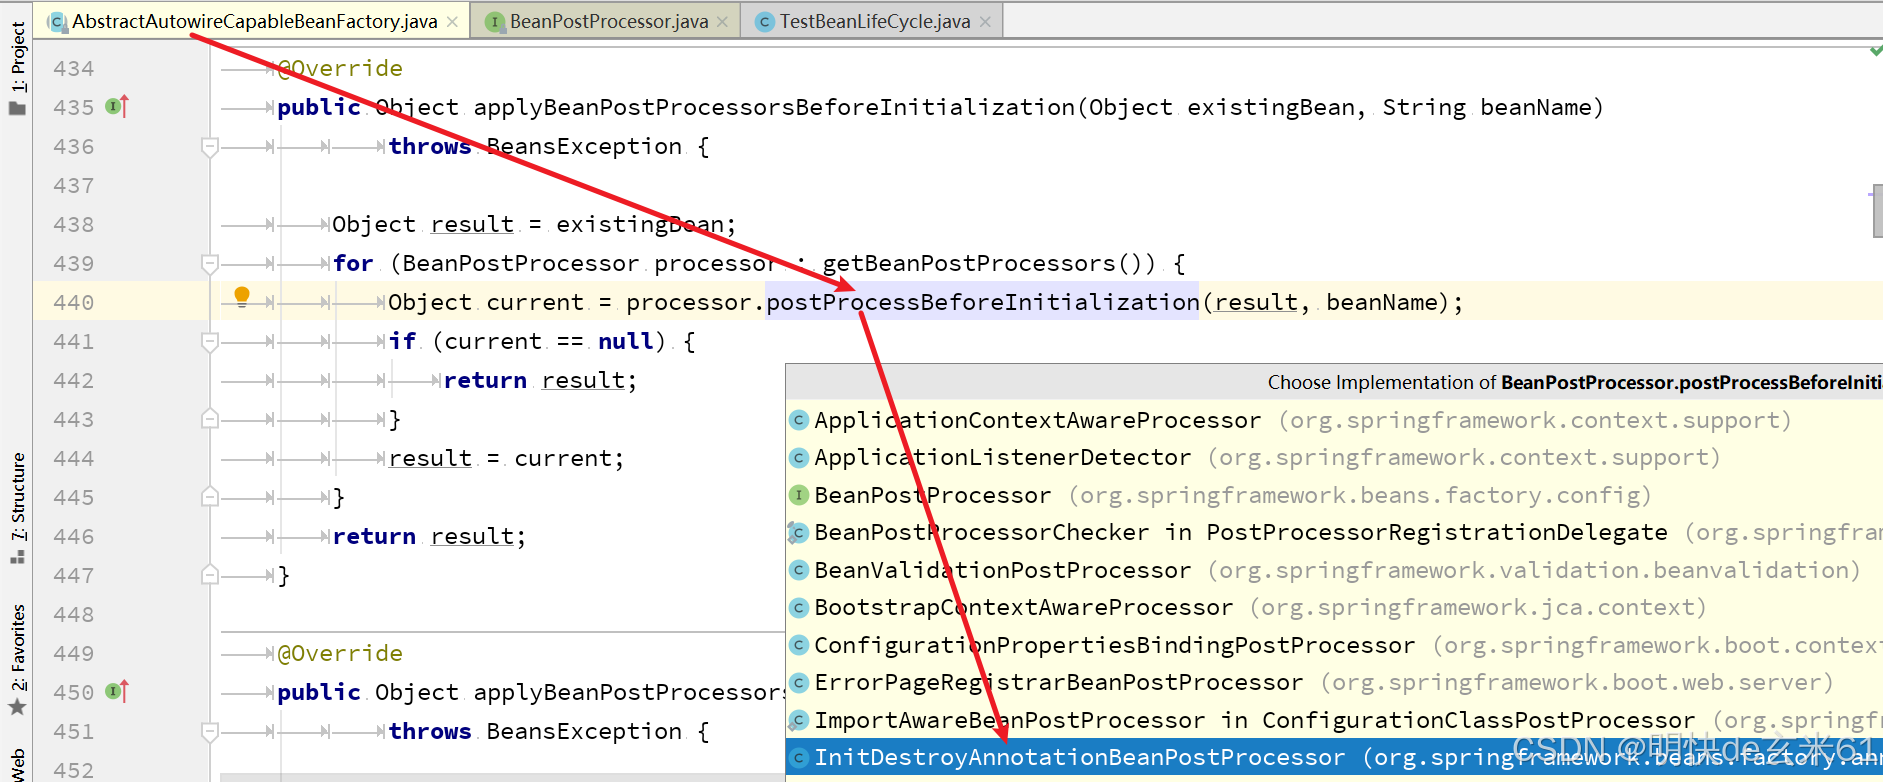Collapse the for loop fold at line 439
Screen dimensions: 1883x782
(x=210, y=264)
